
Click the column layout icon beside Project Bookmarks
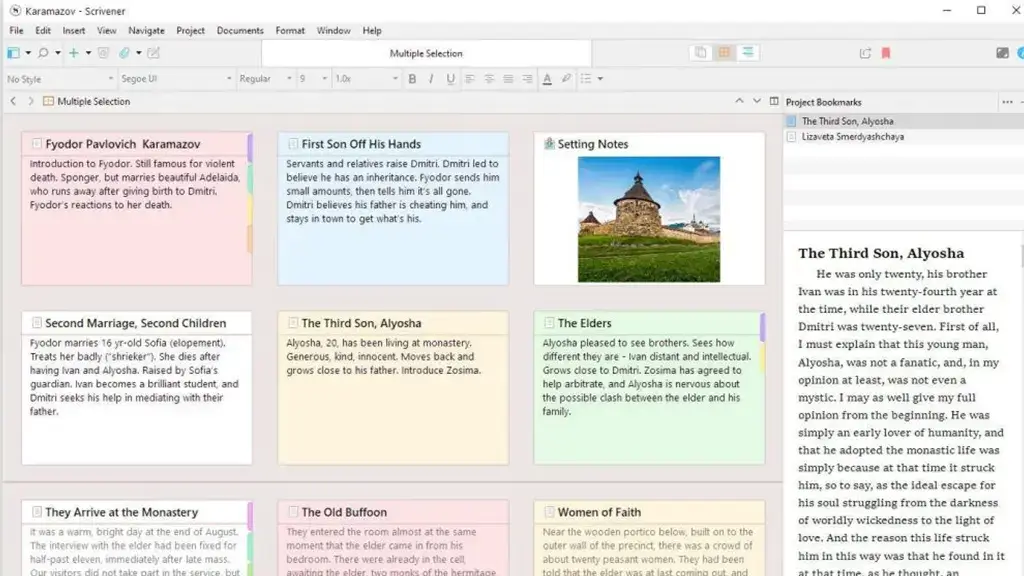(775, 101)
